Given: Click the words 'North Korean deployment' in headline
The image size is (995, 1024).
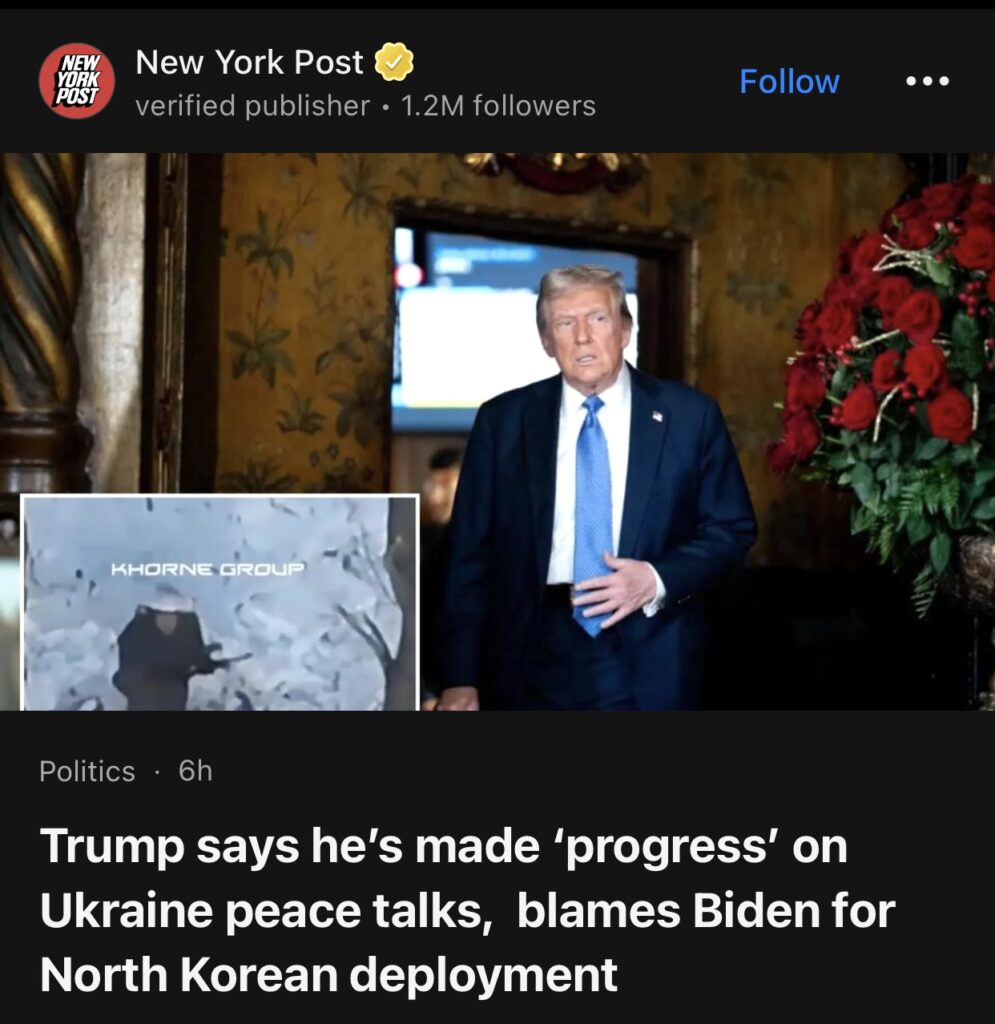Looking at the screenshot, I should tap(328, 975).
